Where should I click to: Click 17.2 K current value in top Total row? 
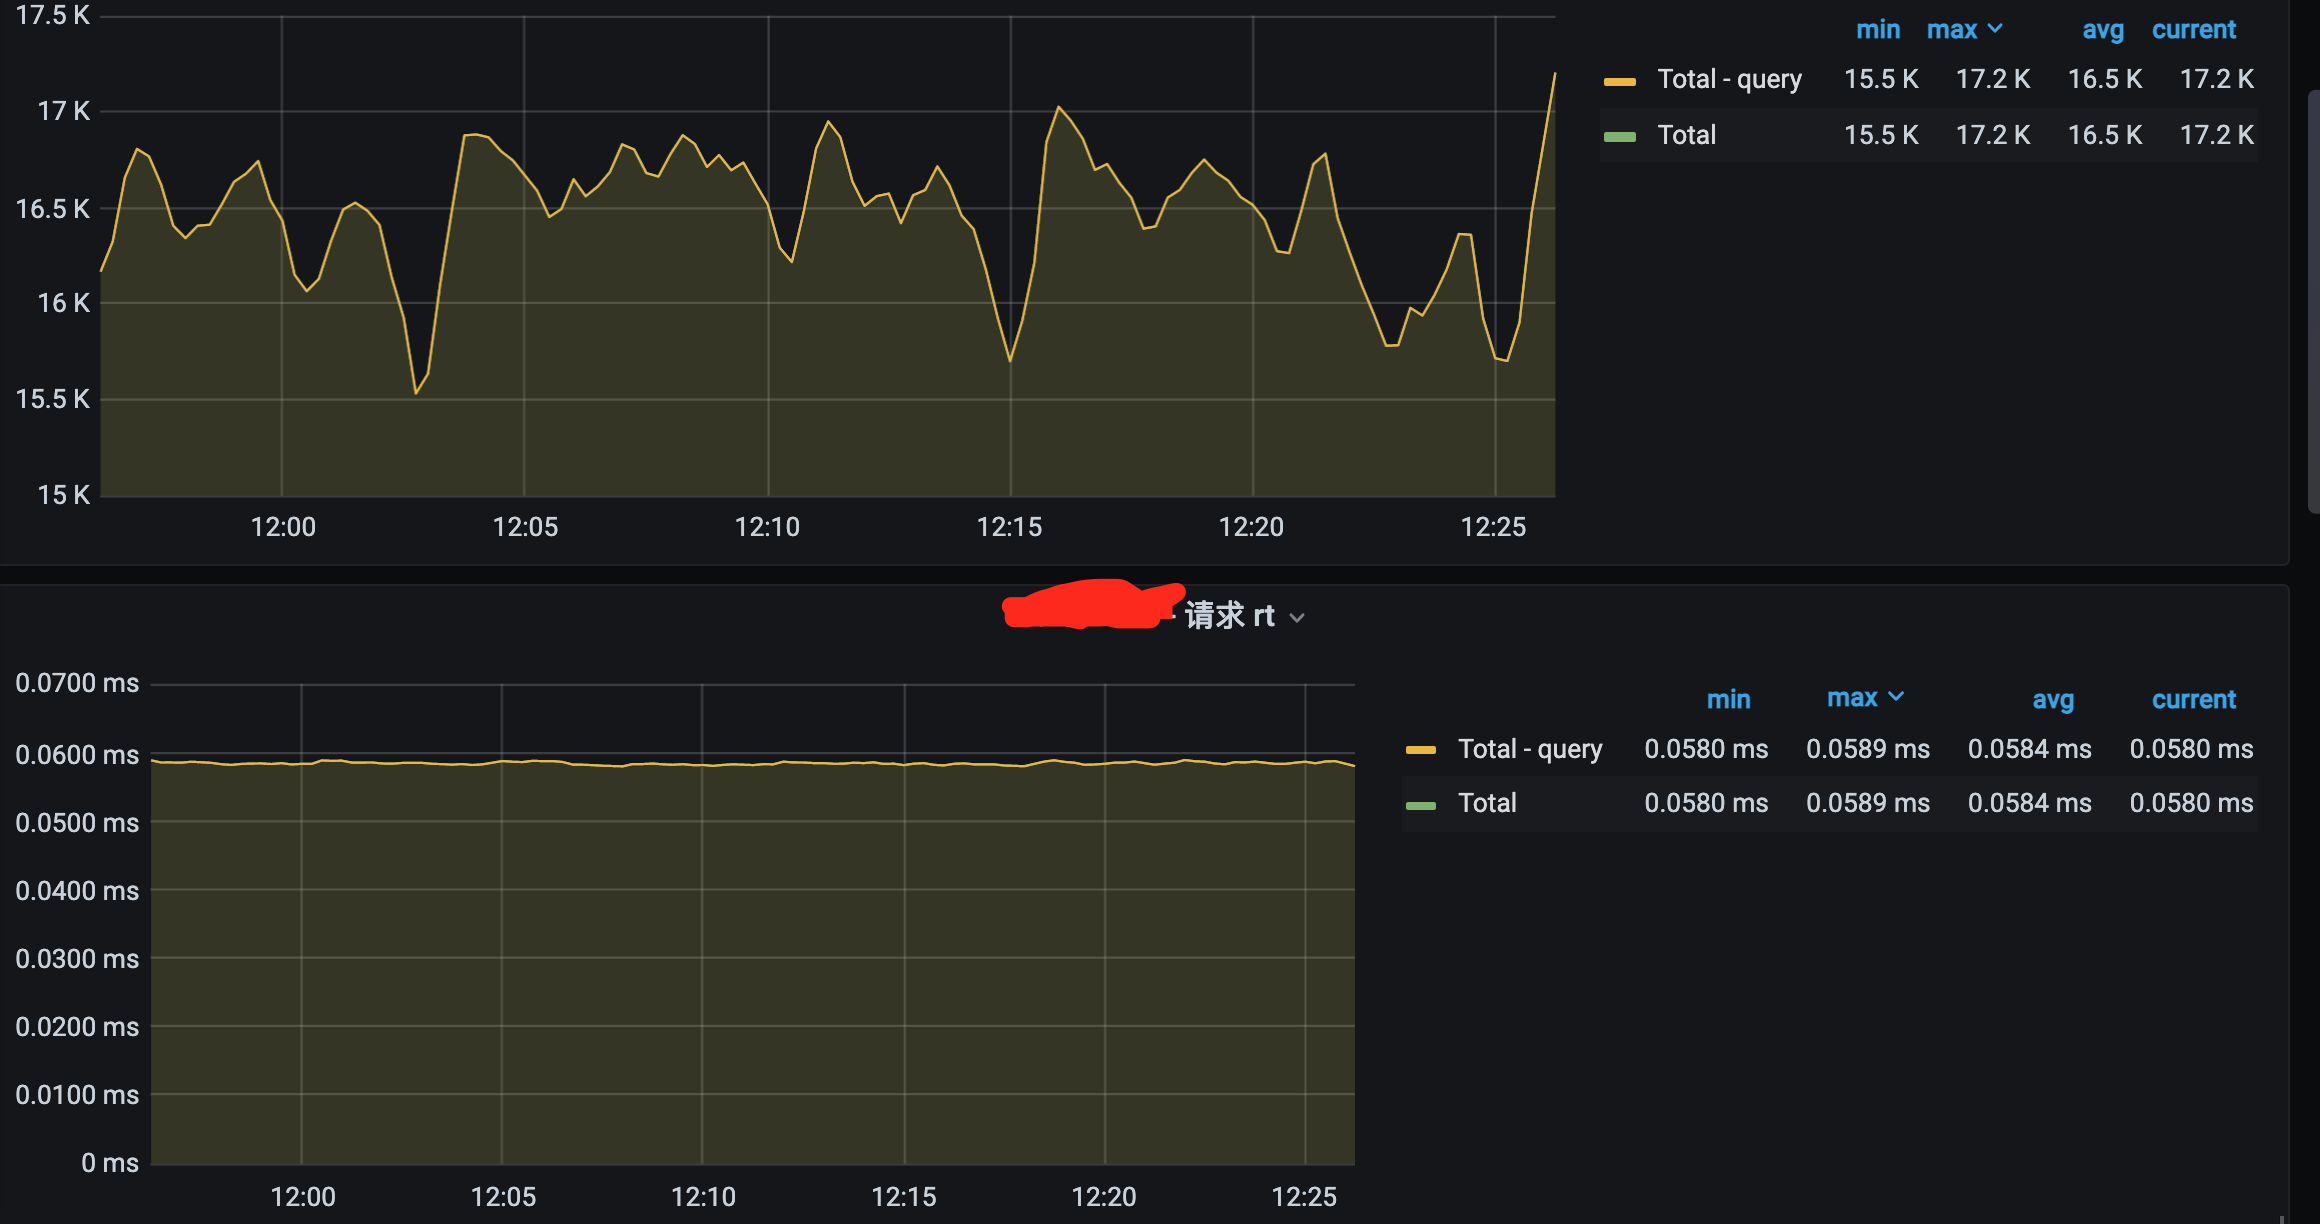point(2217,135)
